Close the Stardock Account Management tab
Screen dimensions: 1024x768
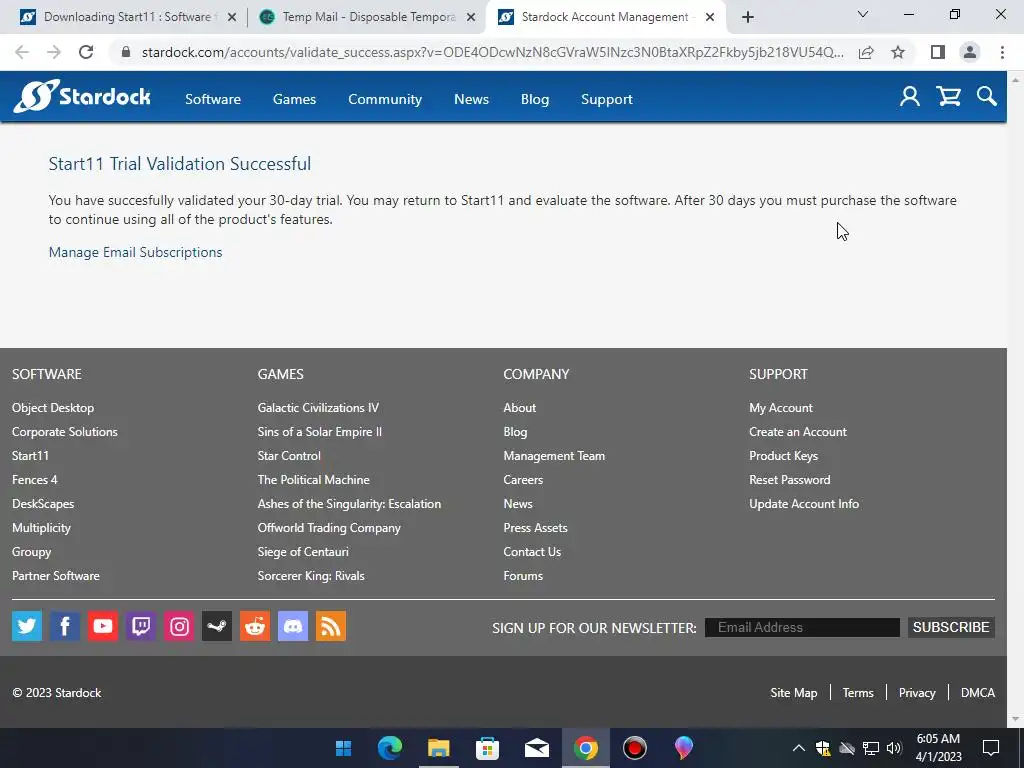coord(710,18)
